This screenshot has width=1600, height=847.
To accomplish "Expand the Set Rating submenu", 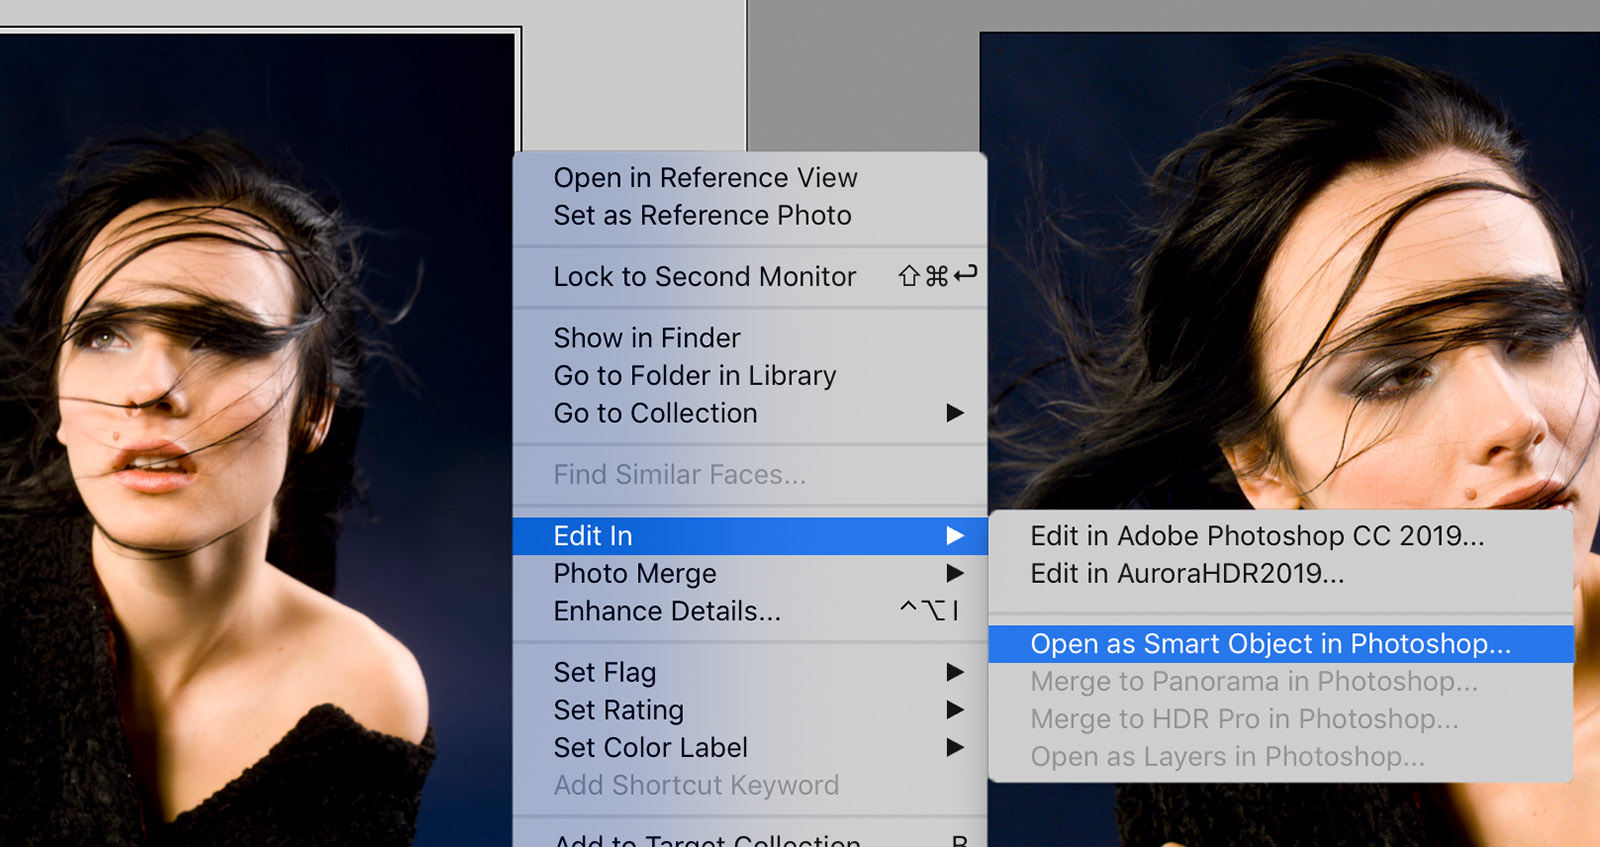I will point(955,710).
